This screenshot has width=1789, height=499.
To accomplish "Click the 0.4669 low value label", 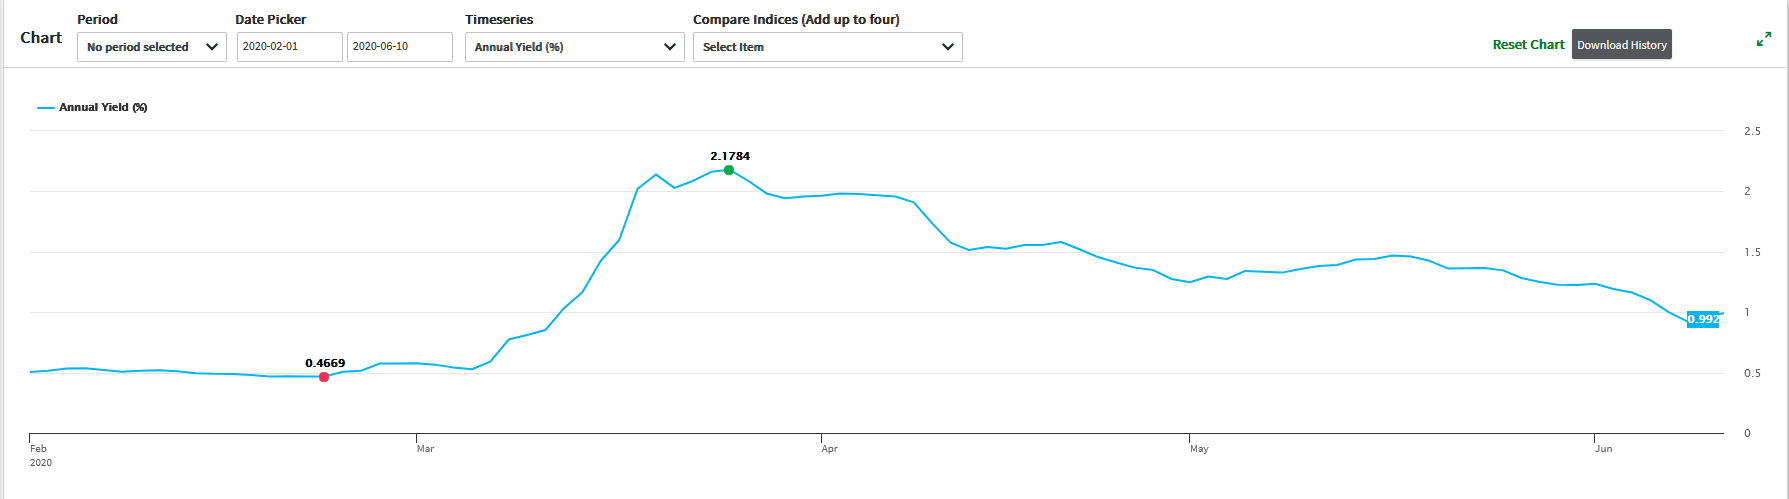I will coord(325,363).
